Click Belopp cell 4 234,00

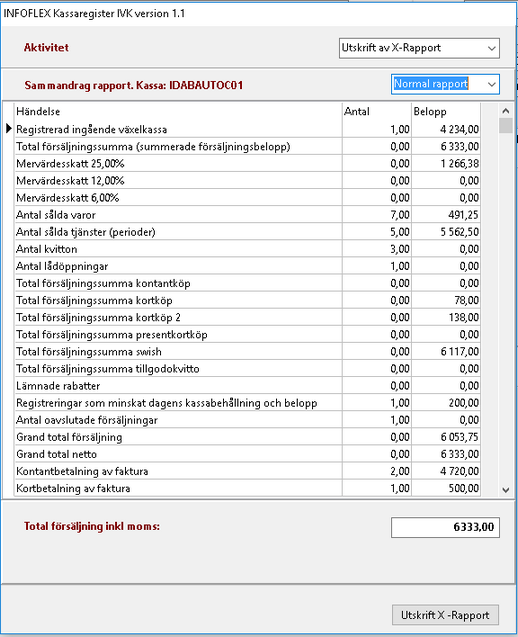coord(446,129)
